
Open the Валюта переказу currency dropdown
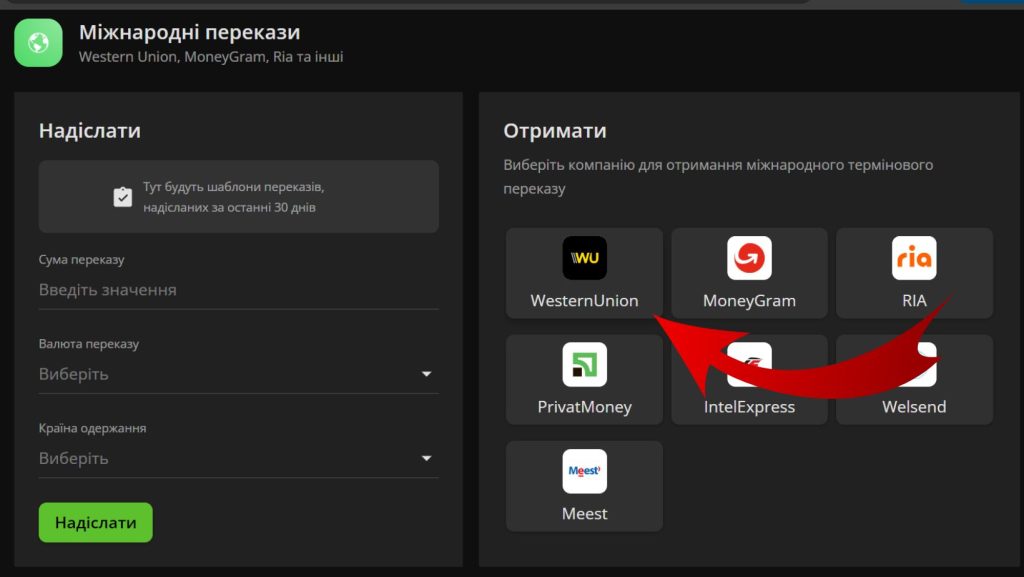[x=238, y=373]
